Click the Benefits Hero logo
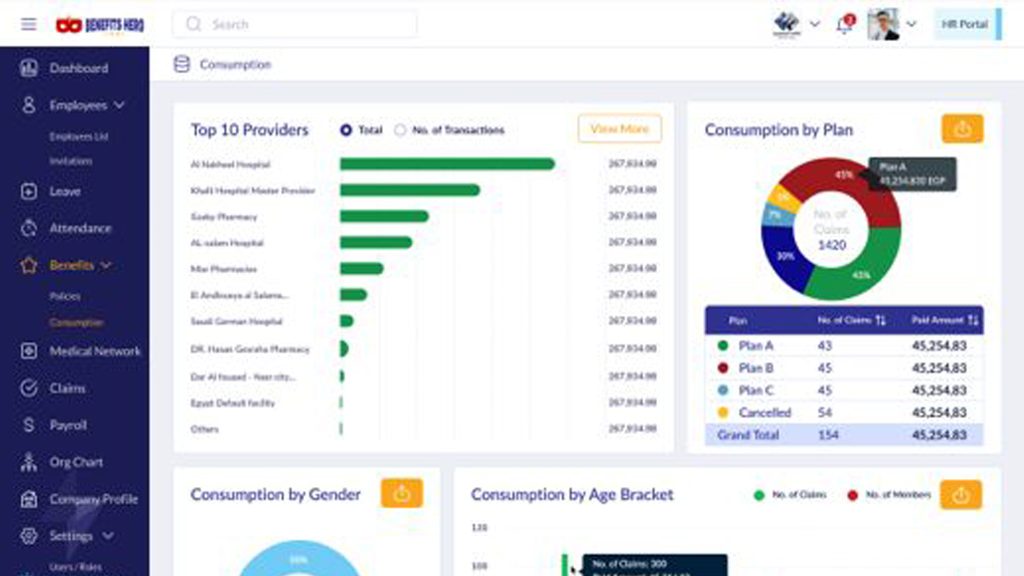The width and height of the screenshot is (1024, 576). [x=100, y=25]
